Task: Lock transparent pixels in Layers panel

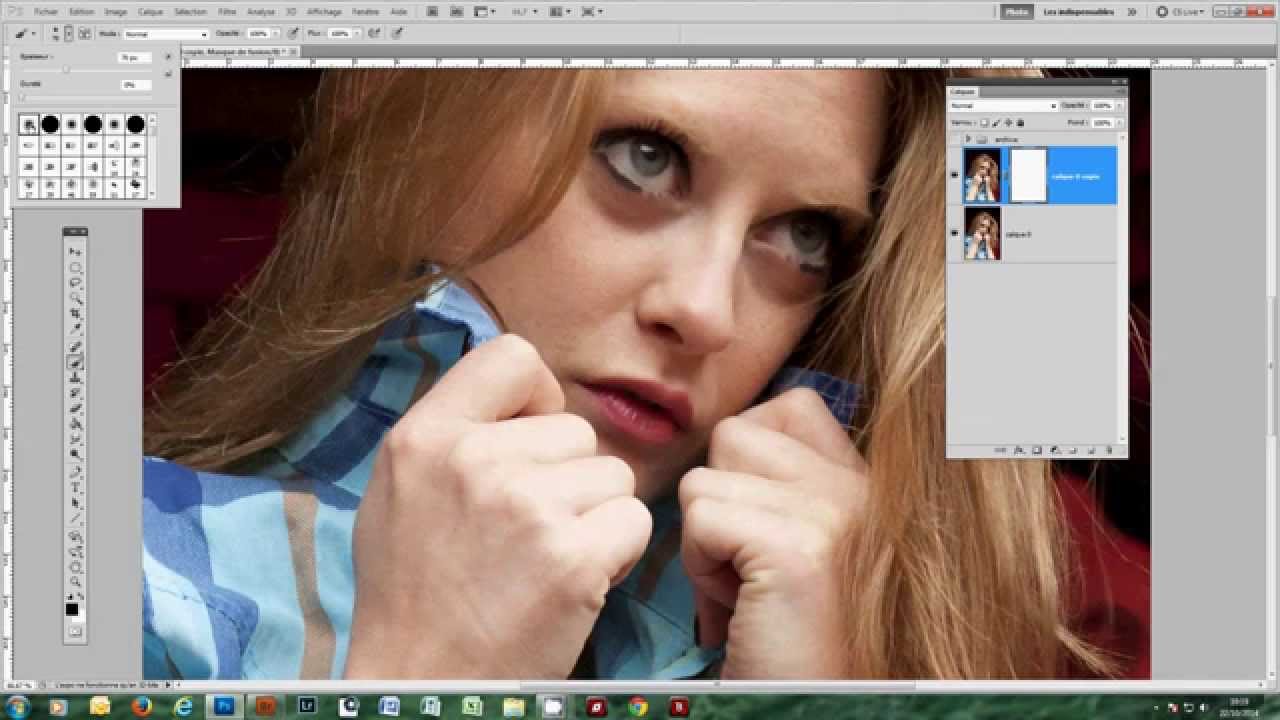Action: point(984,122)
